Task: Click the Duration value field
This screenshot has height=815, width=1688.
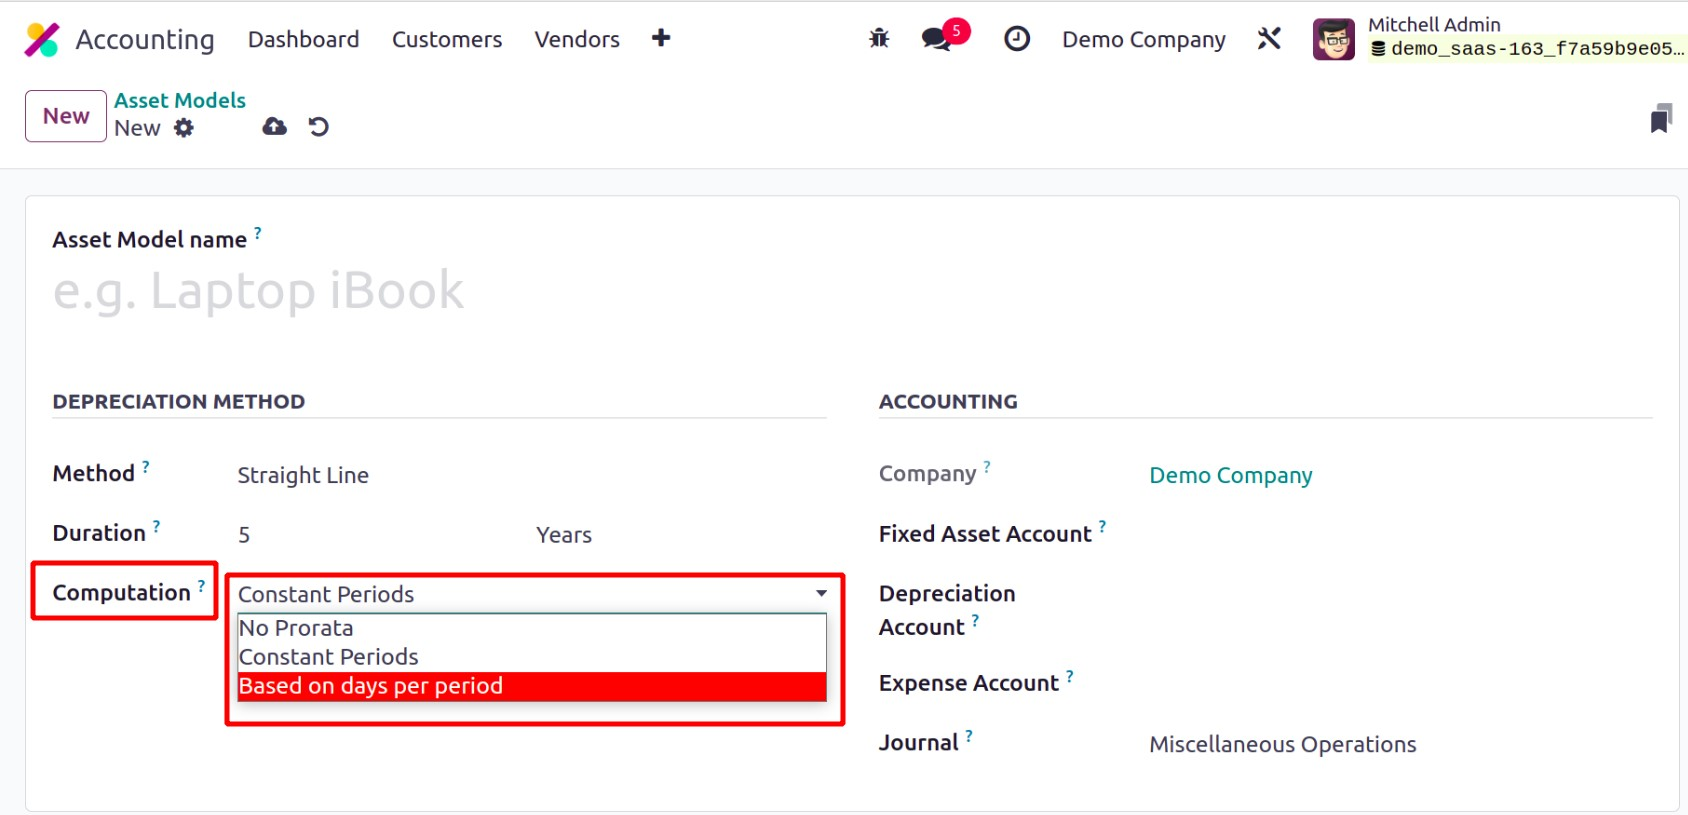Action: [x=380, y=535]
